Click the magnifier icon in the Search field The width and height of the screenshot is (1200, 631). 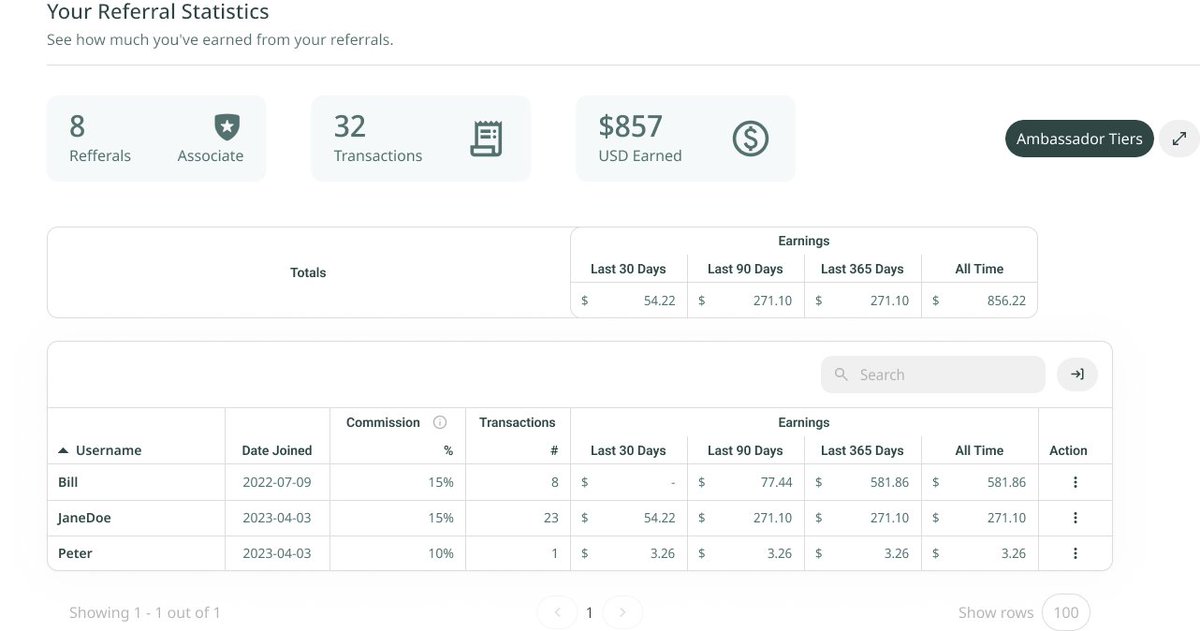tap(841, 374)
